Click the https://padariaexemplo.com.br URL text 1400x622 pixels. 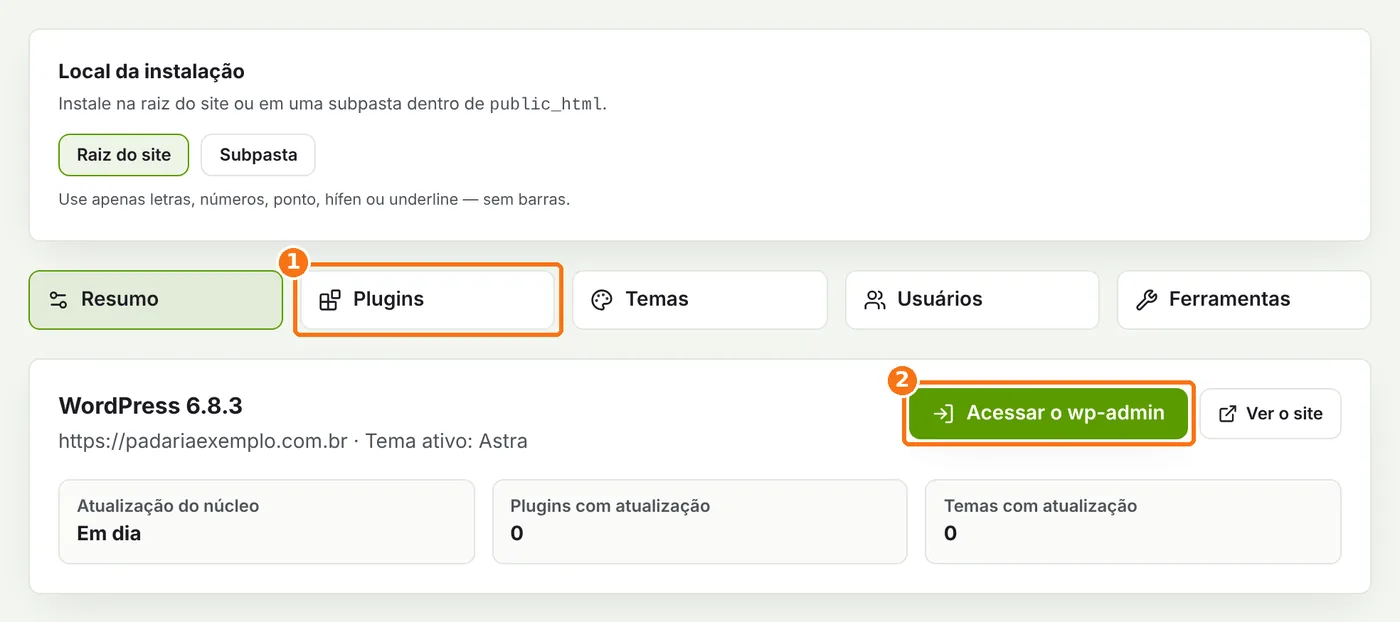click(203, 441)
